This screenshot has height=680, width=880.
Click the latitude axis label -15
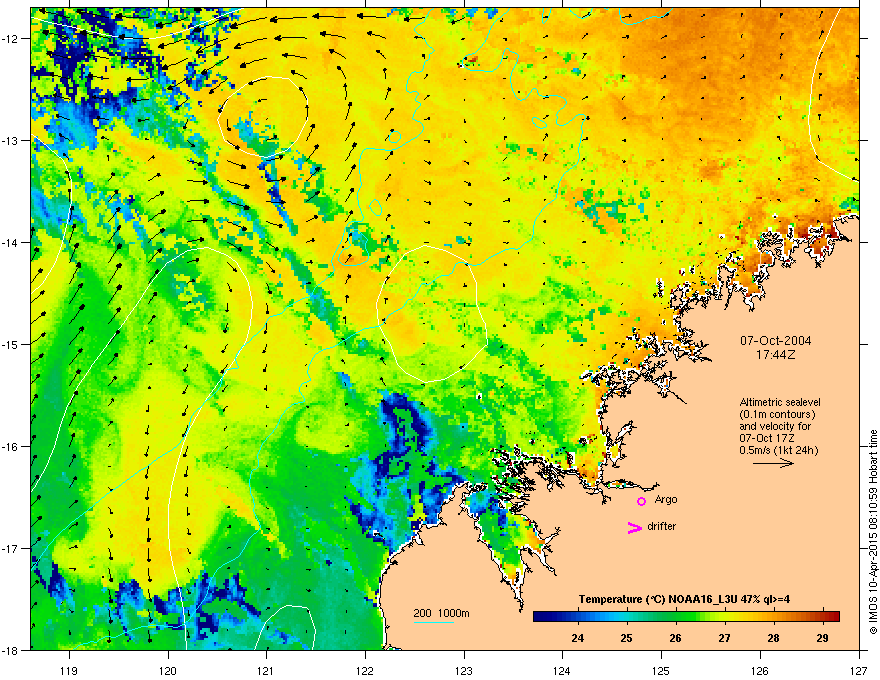click(10, 344)
